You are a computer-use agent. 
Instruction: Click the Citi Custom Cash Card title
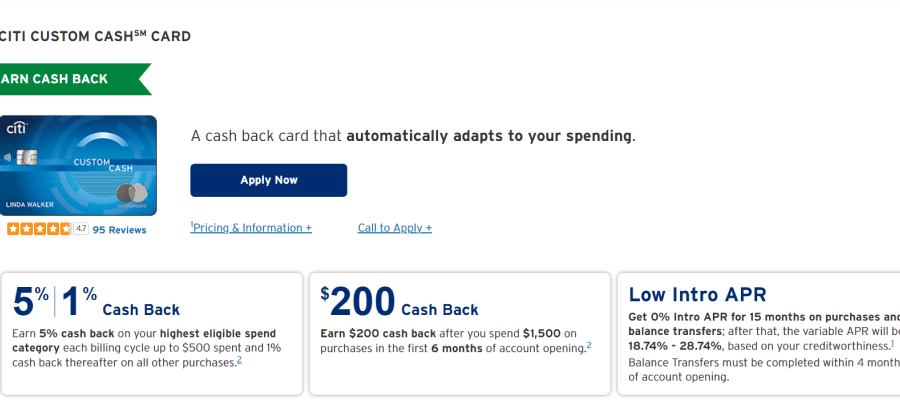coord(95,36)
